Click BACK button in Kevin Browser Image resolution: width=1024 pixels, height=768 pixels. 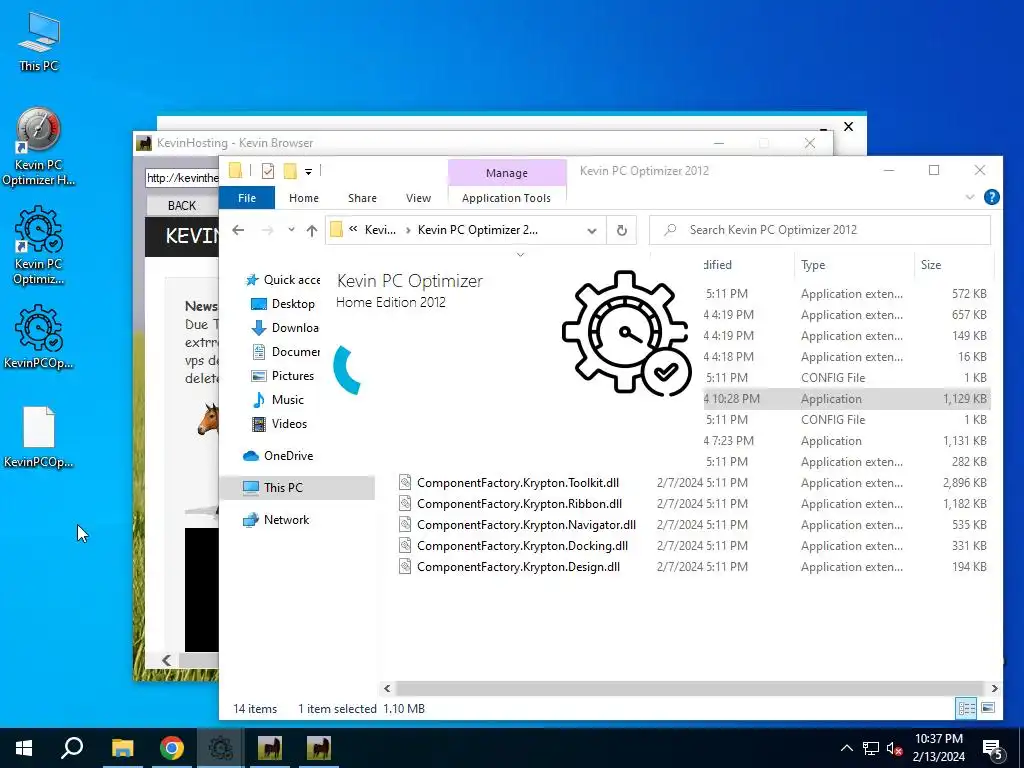pos(182,206)
